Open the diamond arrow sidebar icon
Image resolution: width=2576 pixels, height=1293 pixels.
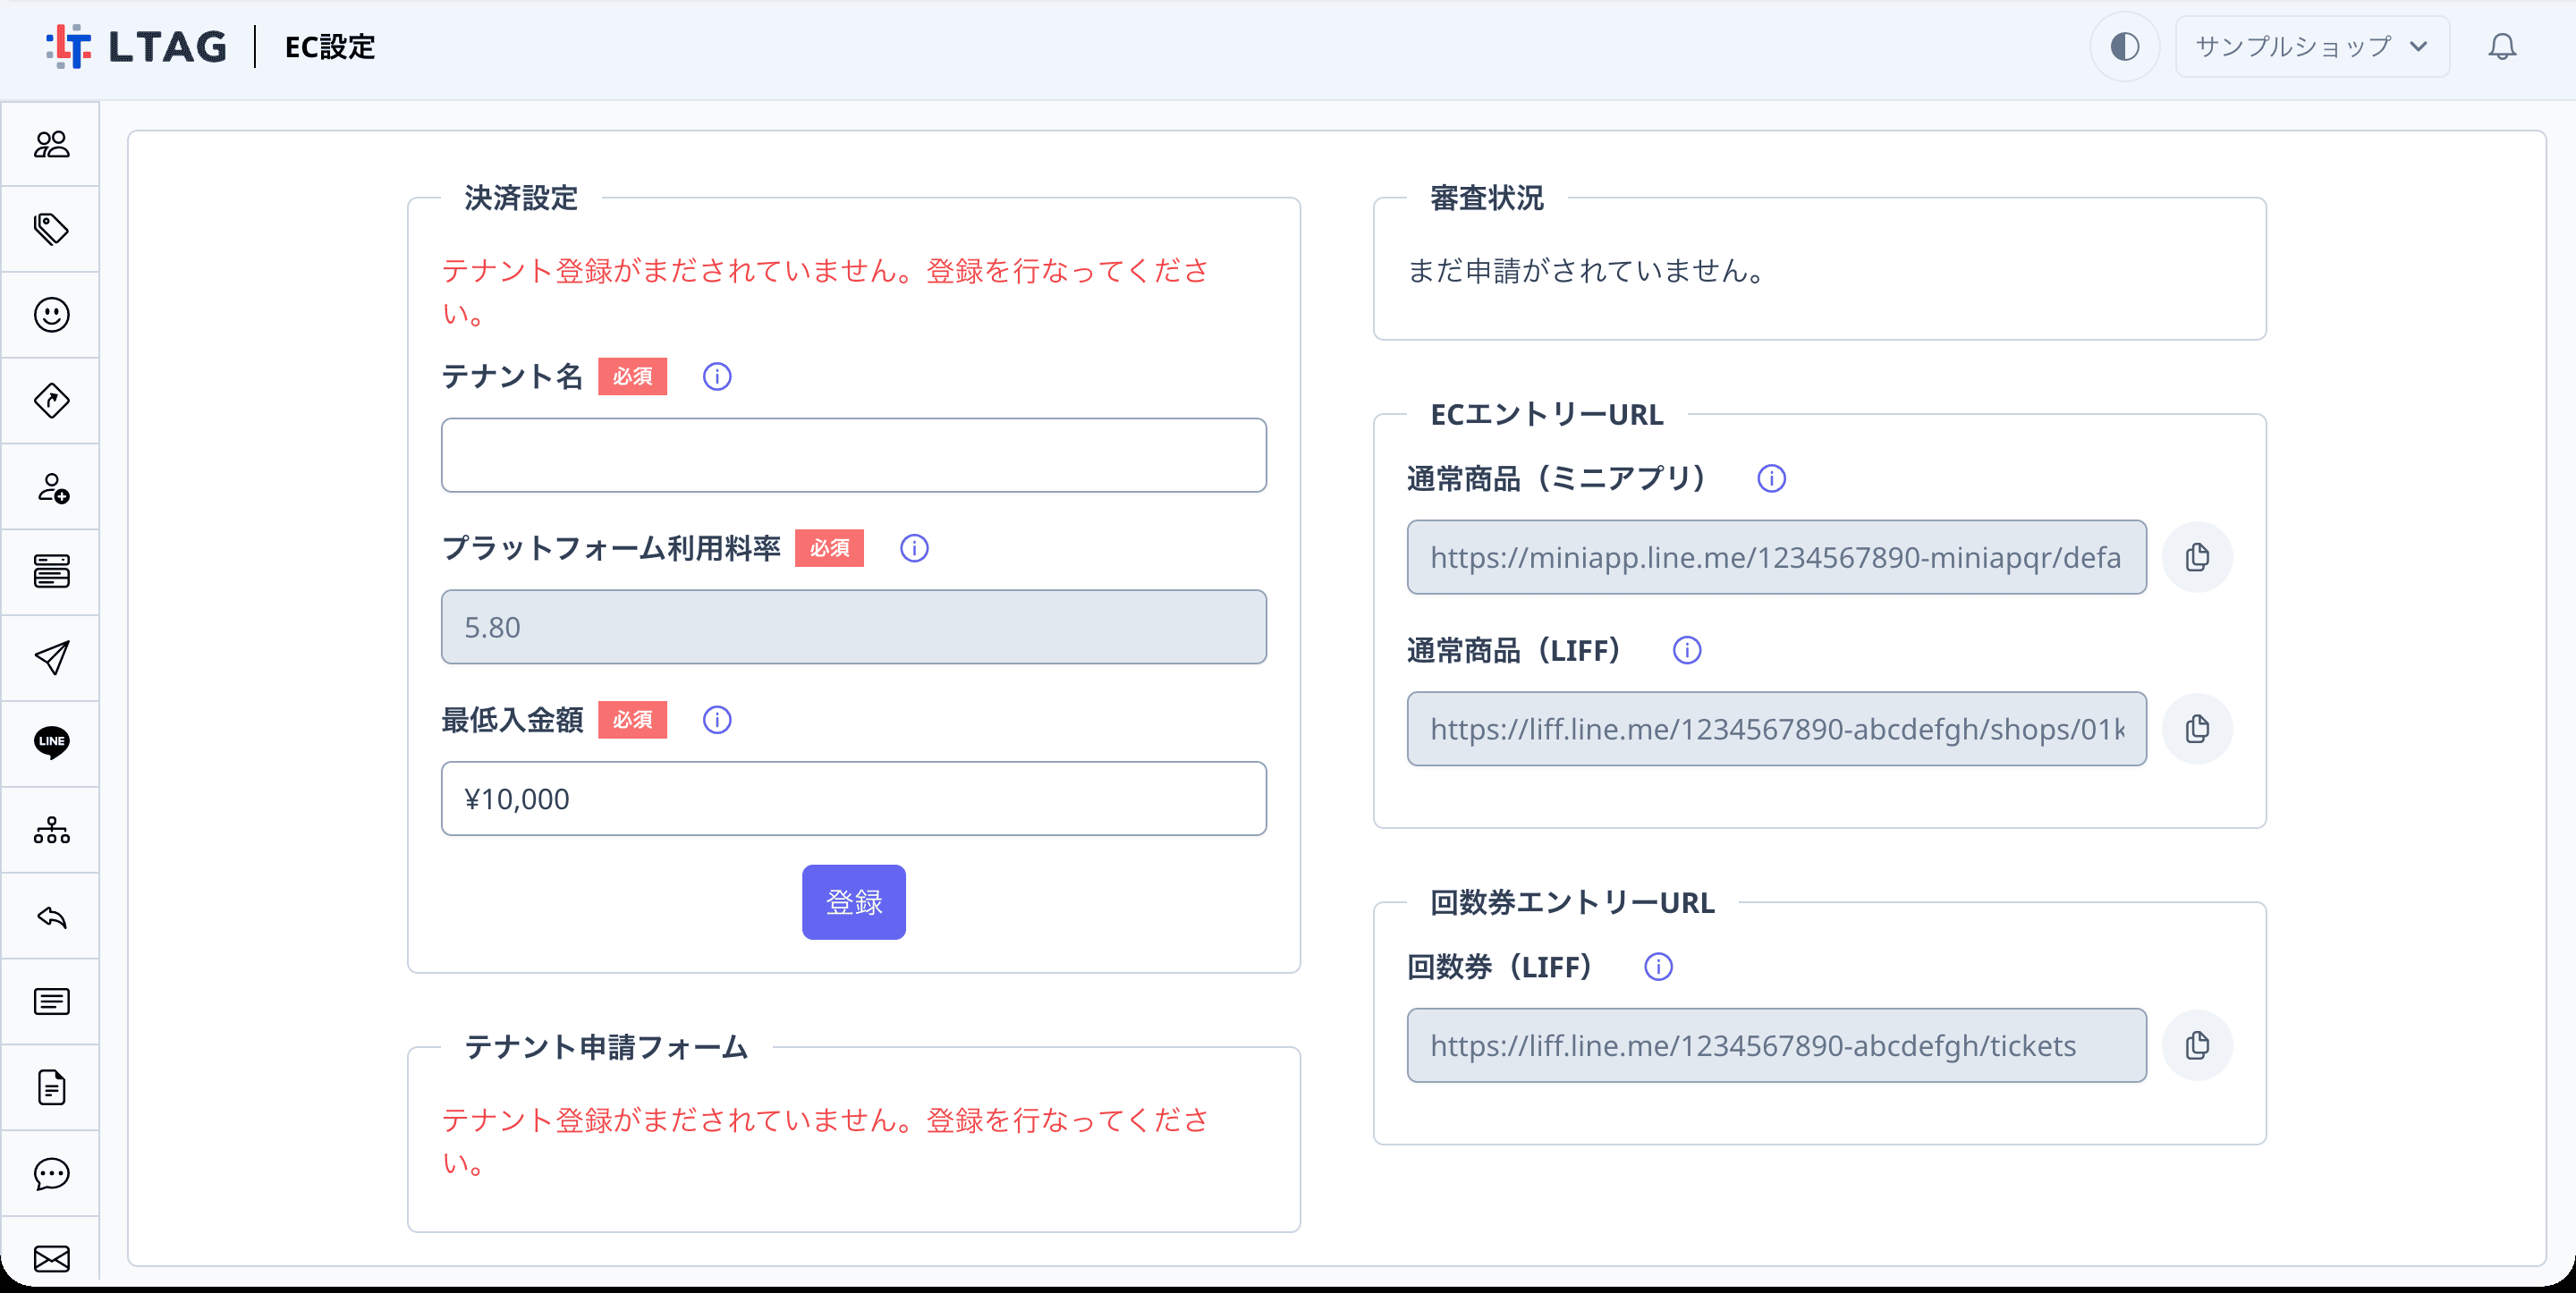(x=51, y=401)
